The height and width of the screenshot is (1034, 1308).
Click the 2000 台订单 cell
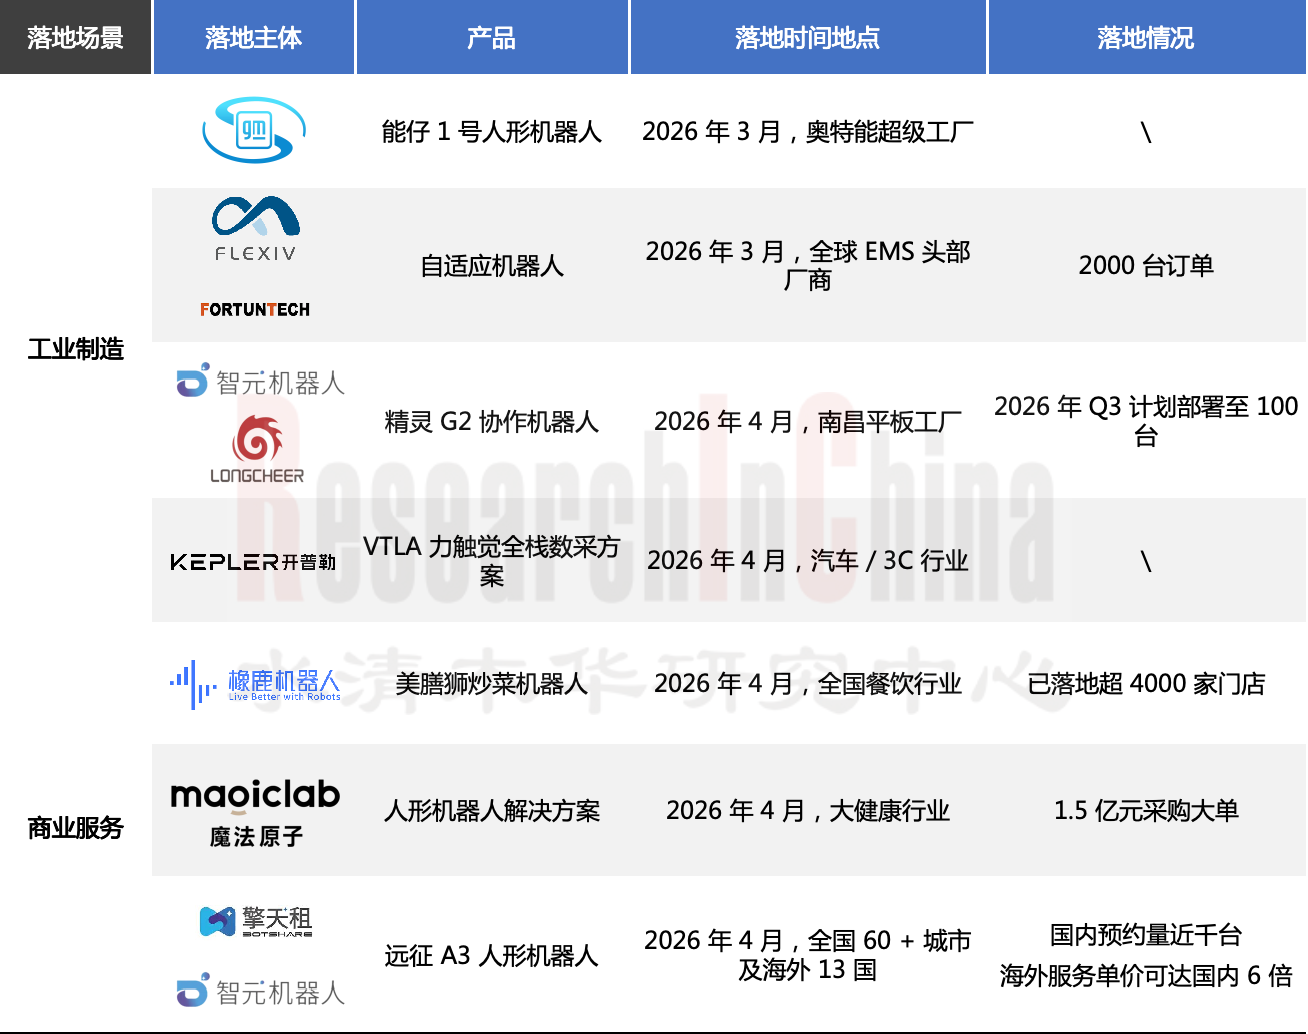pyautogui.click(x=1147, y=266)
